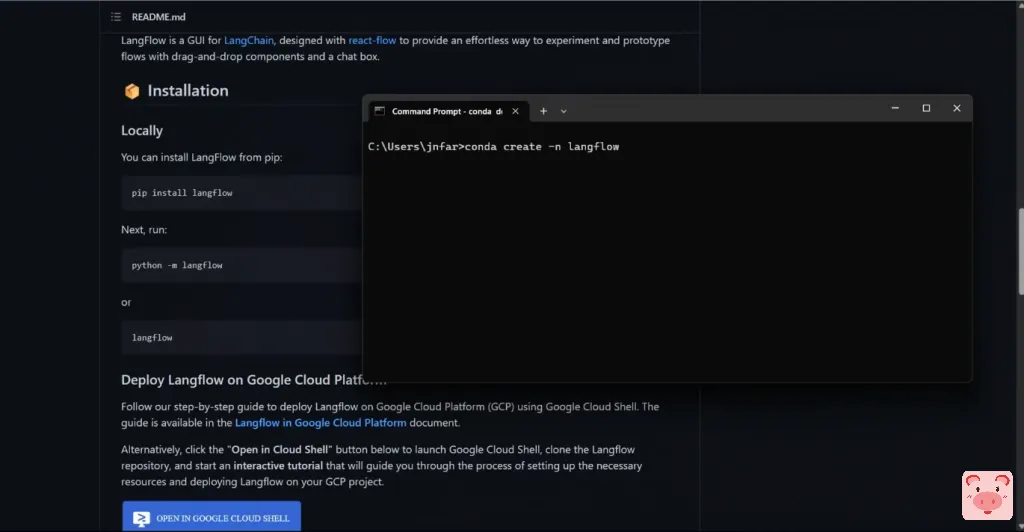Click the bold interactive tutorial text

tap(278, 466)
